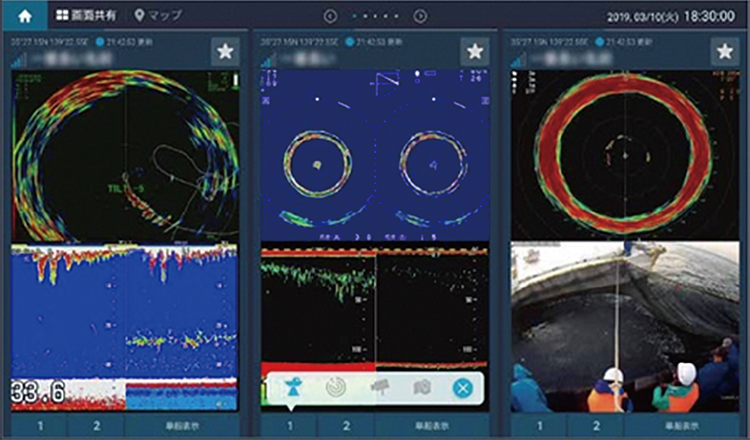The image size is (750, 440).
Task: Click 単船表示 under the third vessel
Action: tap(681, 426)
